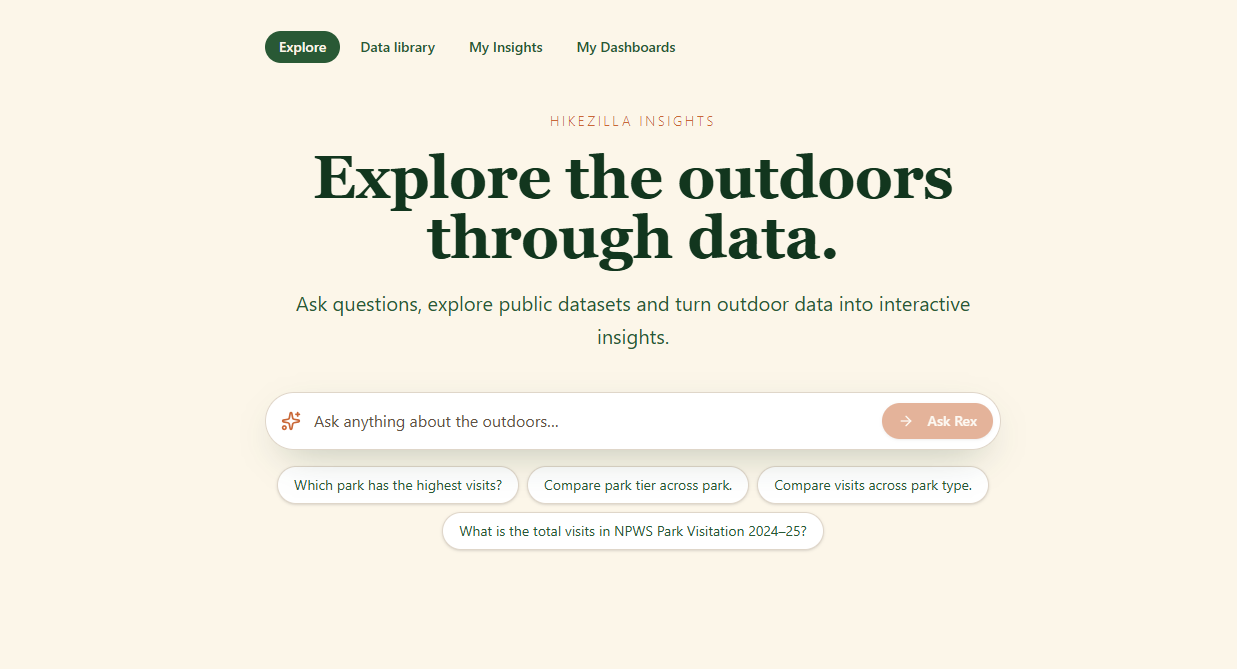The height and width of the screenshot is (669, 1237).
Task: Open the My Dashboards tab
Action: point(626,47)
